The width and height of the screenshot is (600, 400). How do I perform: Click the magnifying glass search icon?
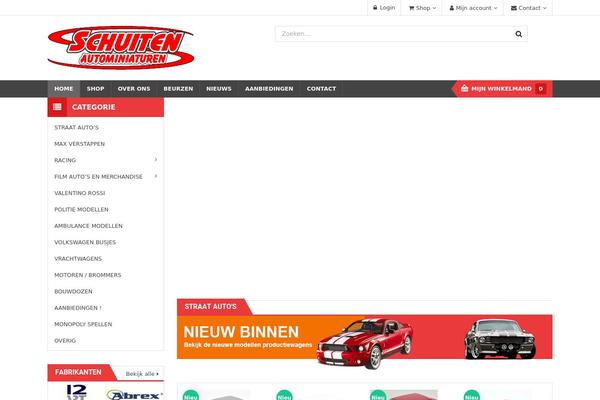518,34
